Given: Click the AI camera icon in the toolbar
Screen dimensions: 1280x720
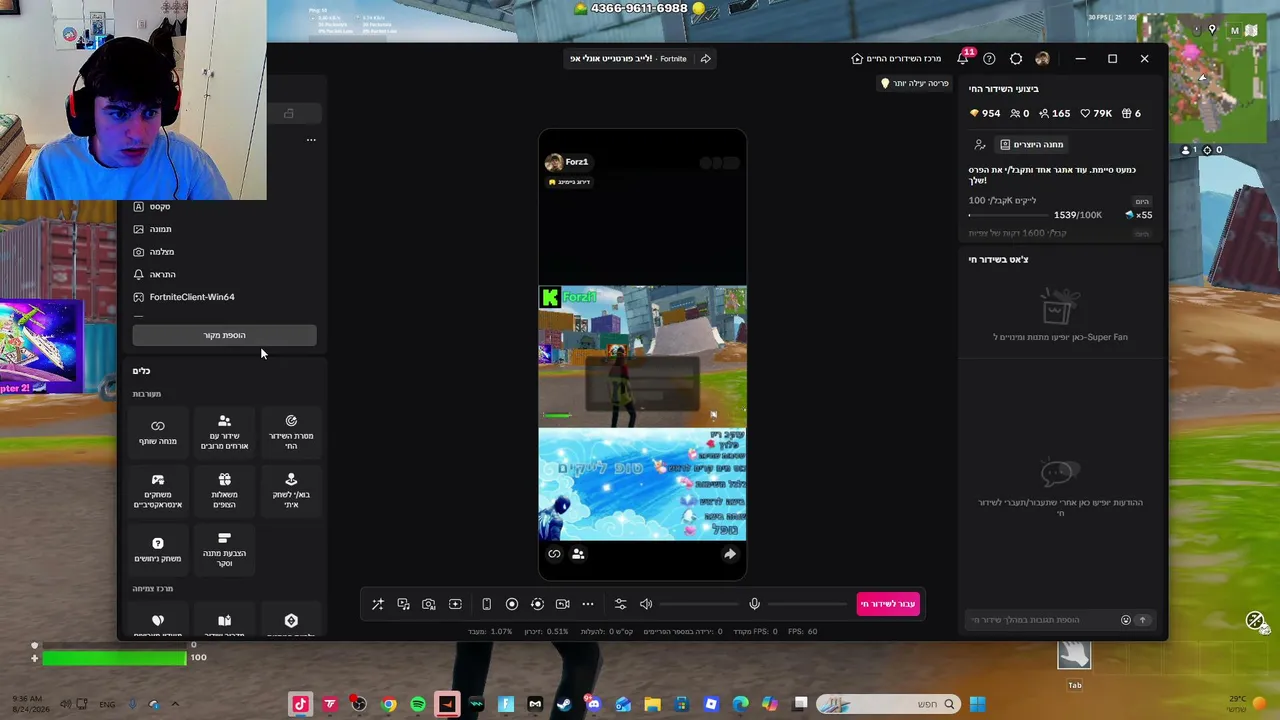Looking at the screenshot, I should [429, 604].
